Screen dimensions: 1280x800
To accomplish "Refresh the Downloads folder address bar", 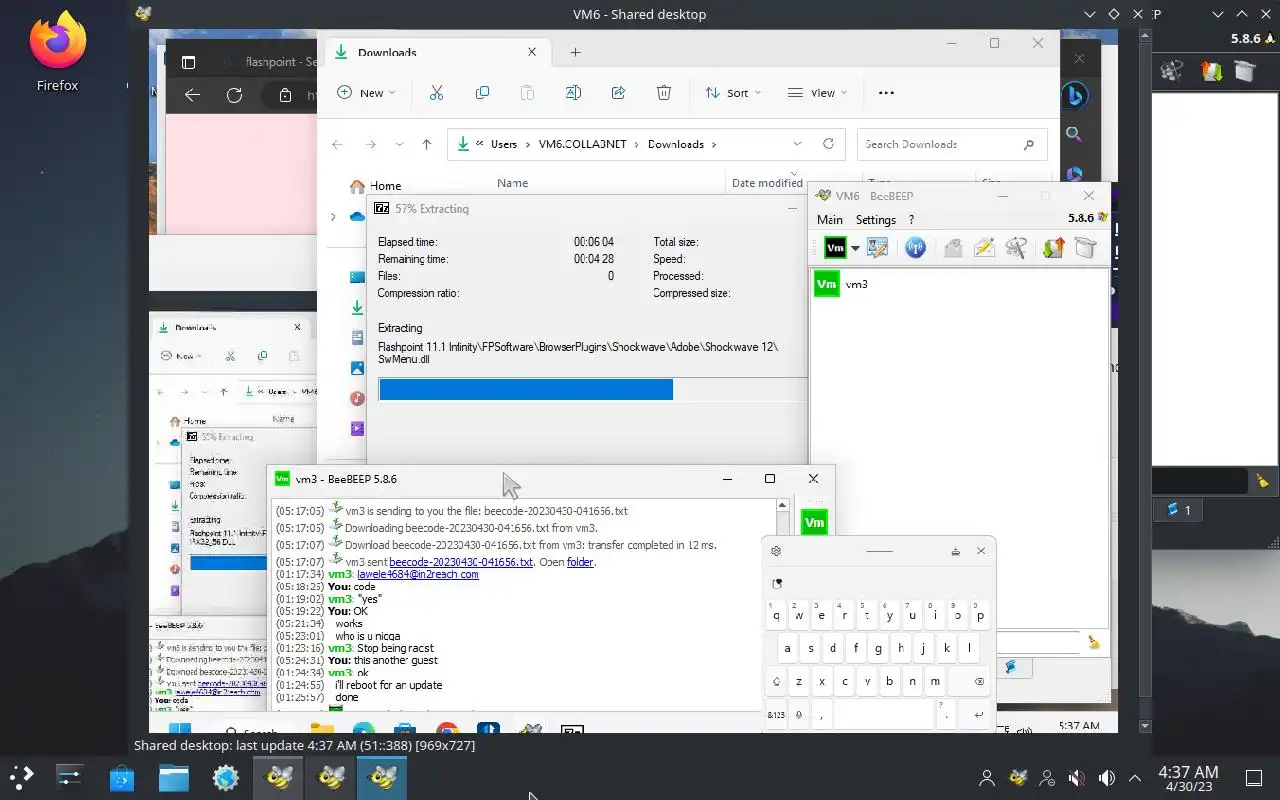I will pyautogui.click(x=828, y=144).
